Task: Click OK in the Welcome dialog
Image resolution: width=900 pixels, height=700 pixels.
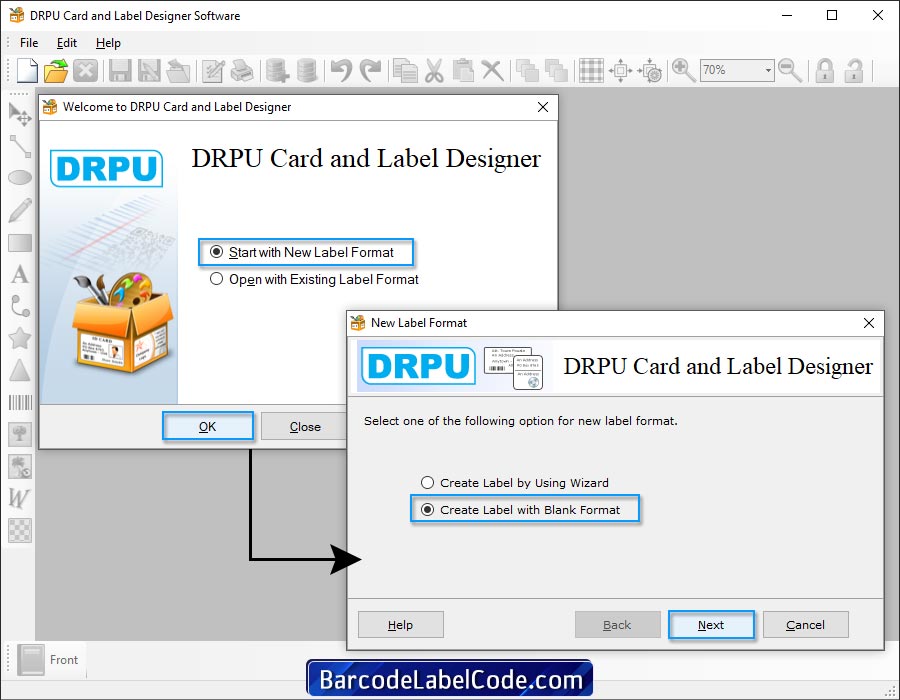Action: pos(207,426)
